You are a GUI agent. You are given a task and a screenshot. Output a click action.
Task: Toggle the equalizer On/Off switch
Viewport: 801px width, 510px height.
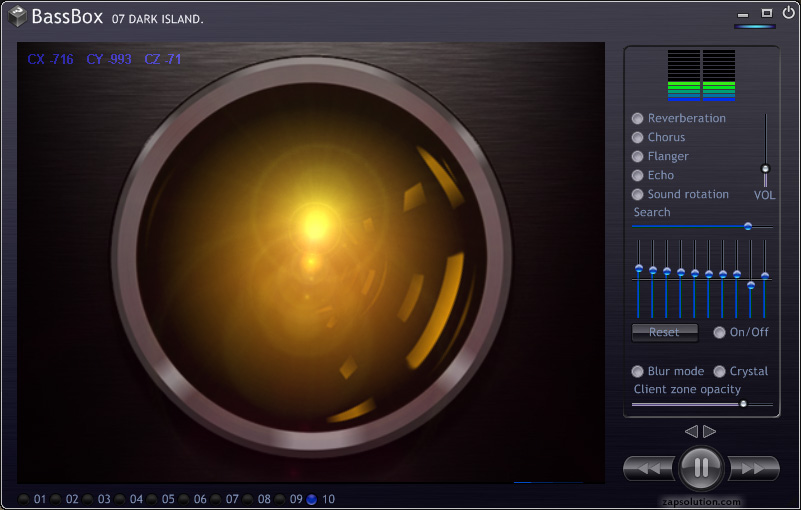coord(719,333)
